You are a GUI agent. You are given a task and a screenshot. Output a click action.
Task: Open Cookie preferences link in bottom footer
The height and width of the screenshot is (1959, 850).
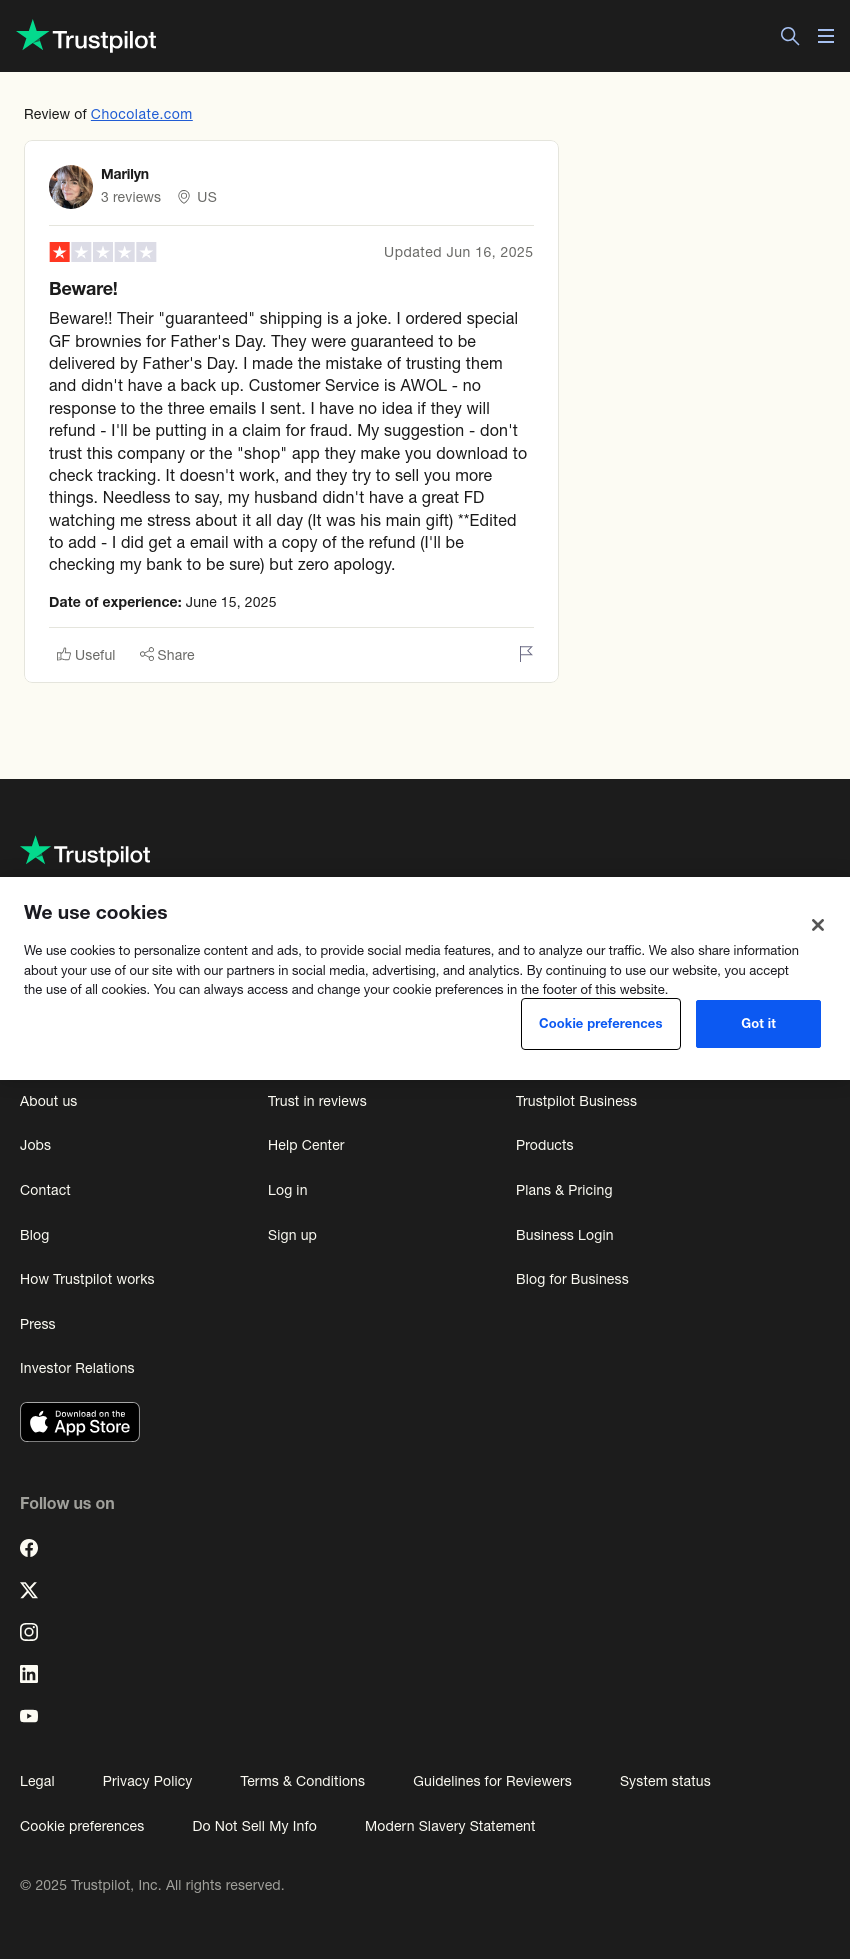coord(82,1826)
